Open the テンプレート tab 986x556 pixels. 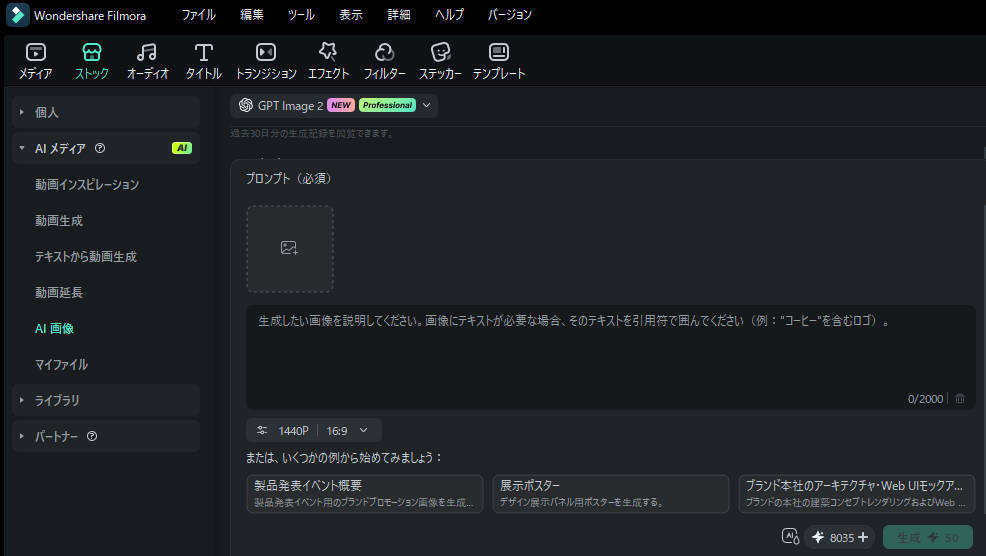click(x=499, y=62)
